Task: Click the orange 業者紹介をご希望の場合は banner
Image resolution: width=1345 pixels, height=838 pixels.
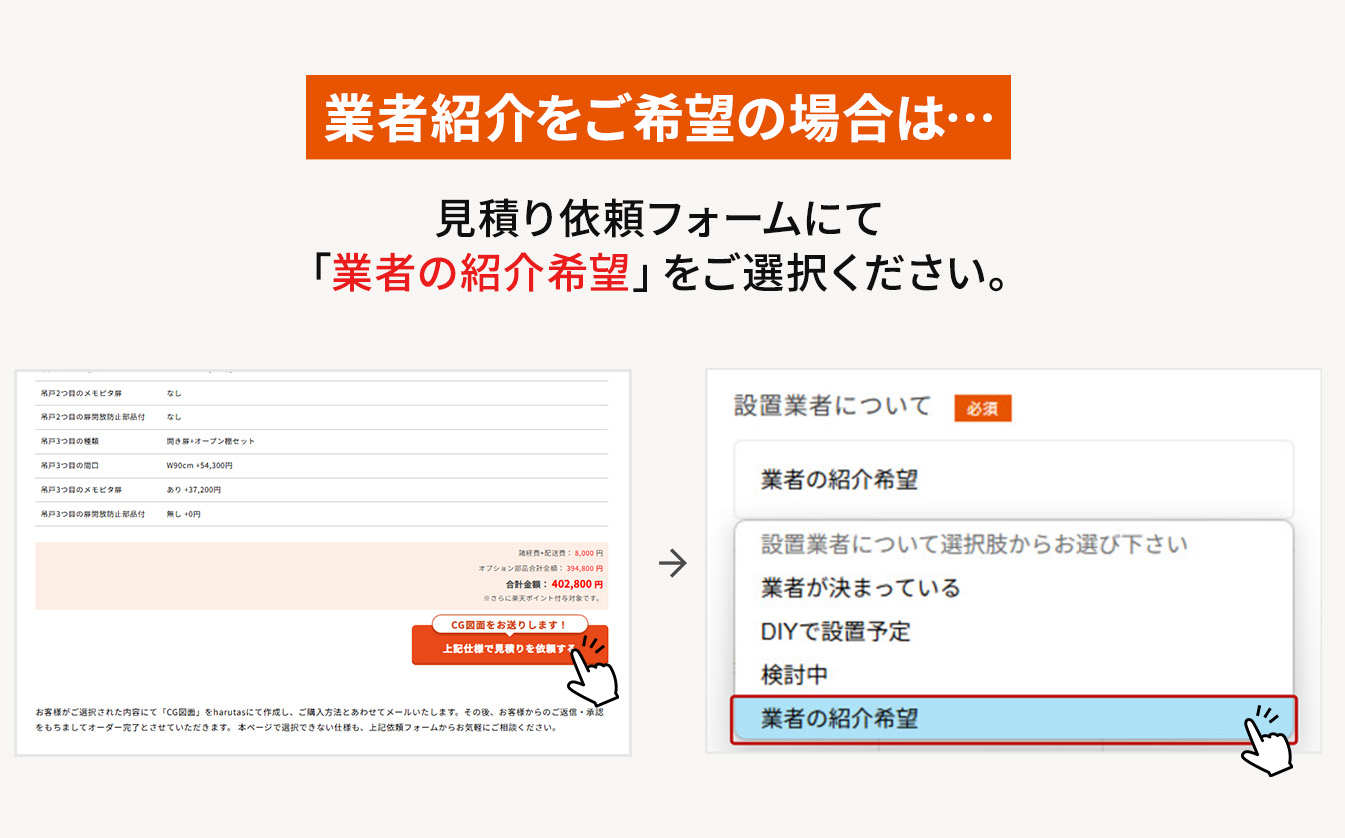Action: [658, 117]
